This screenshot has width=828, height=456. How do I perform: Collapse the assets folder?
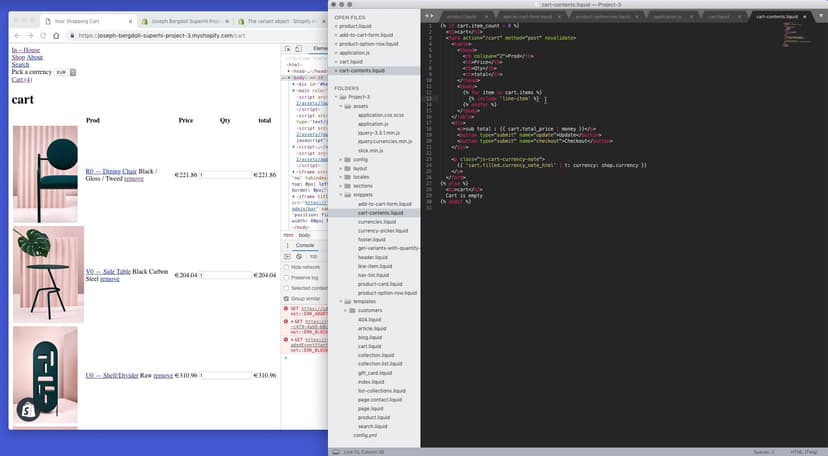pyautogui.click(x=341, y=106)
